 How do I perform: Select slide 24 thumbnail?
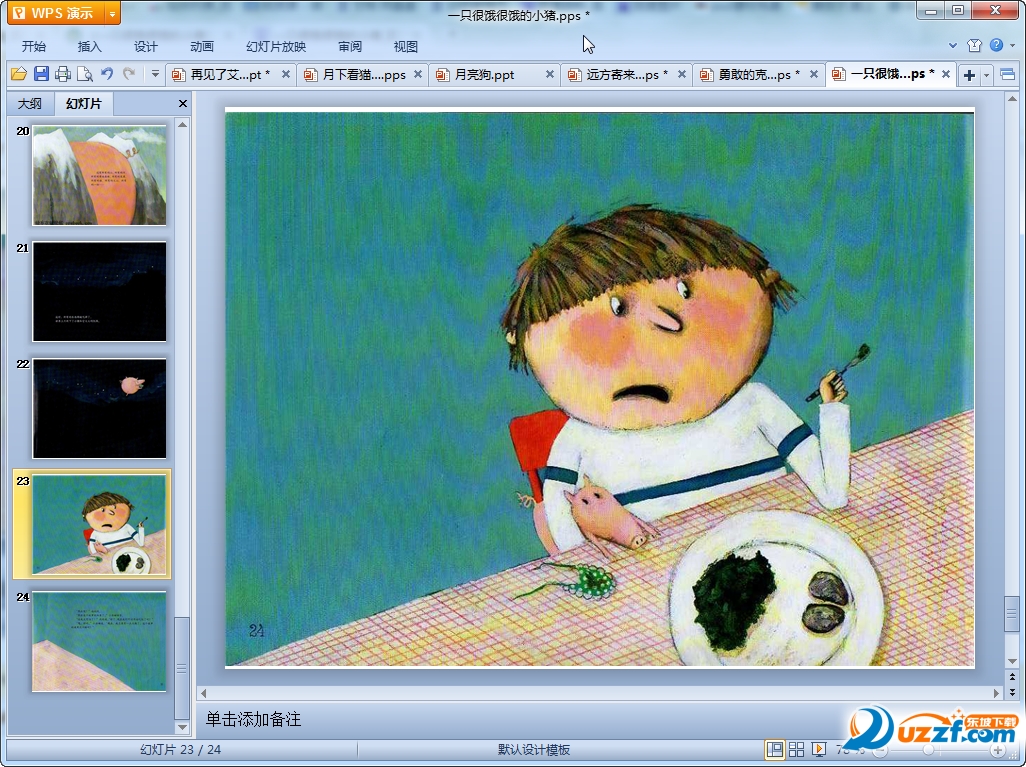point(99,641)
